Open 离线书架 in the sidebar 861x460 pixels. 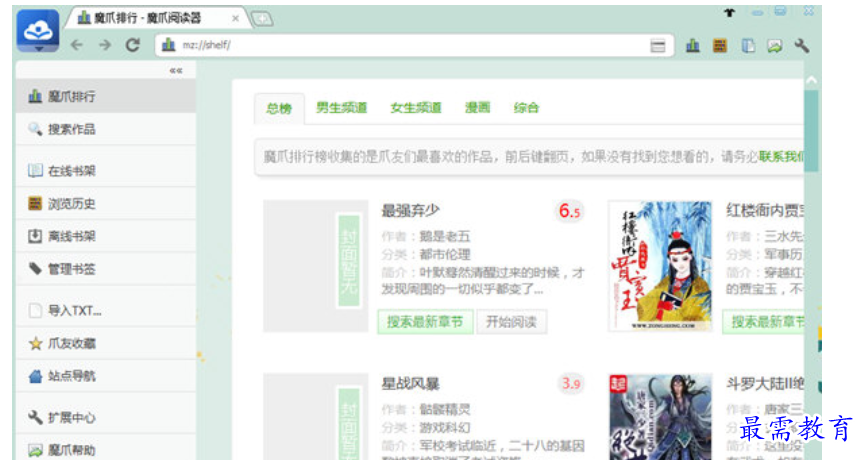point(106,236)
